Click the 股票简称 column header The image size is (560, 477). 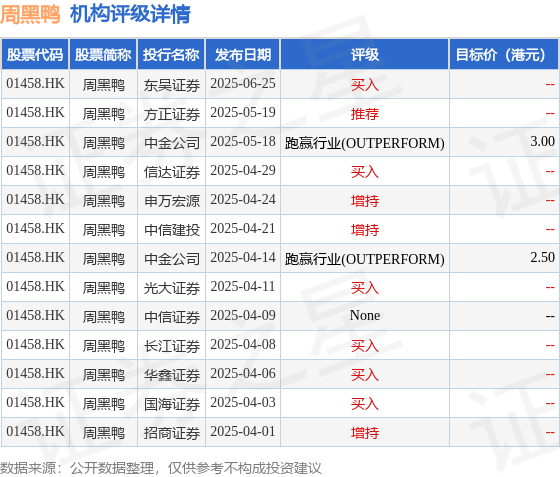(x=103, y=55)
